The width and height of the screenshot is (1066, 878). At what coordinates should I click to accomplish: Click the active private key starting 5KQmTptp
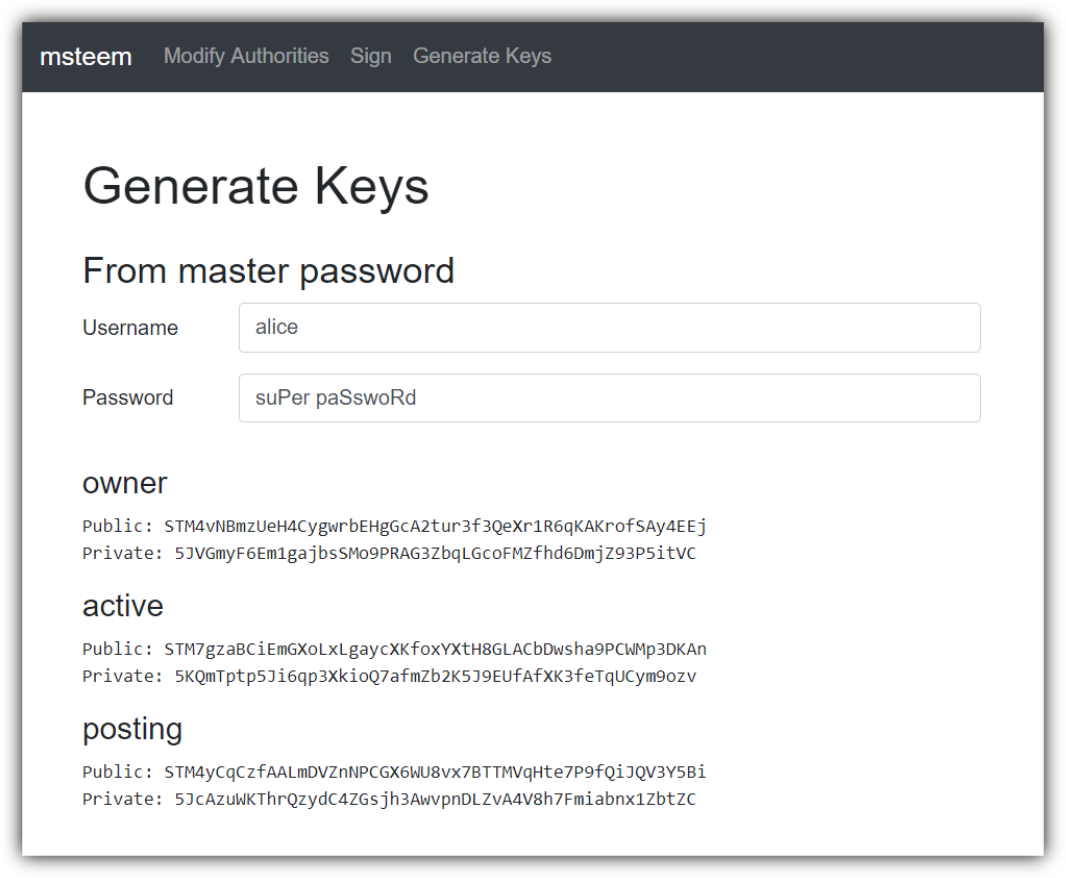pos(435,676)
